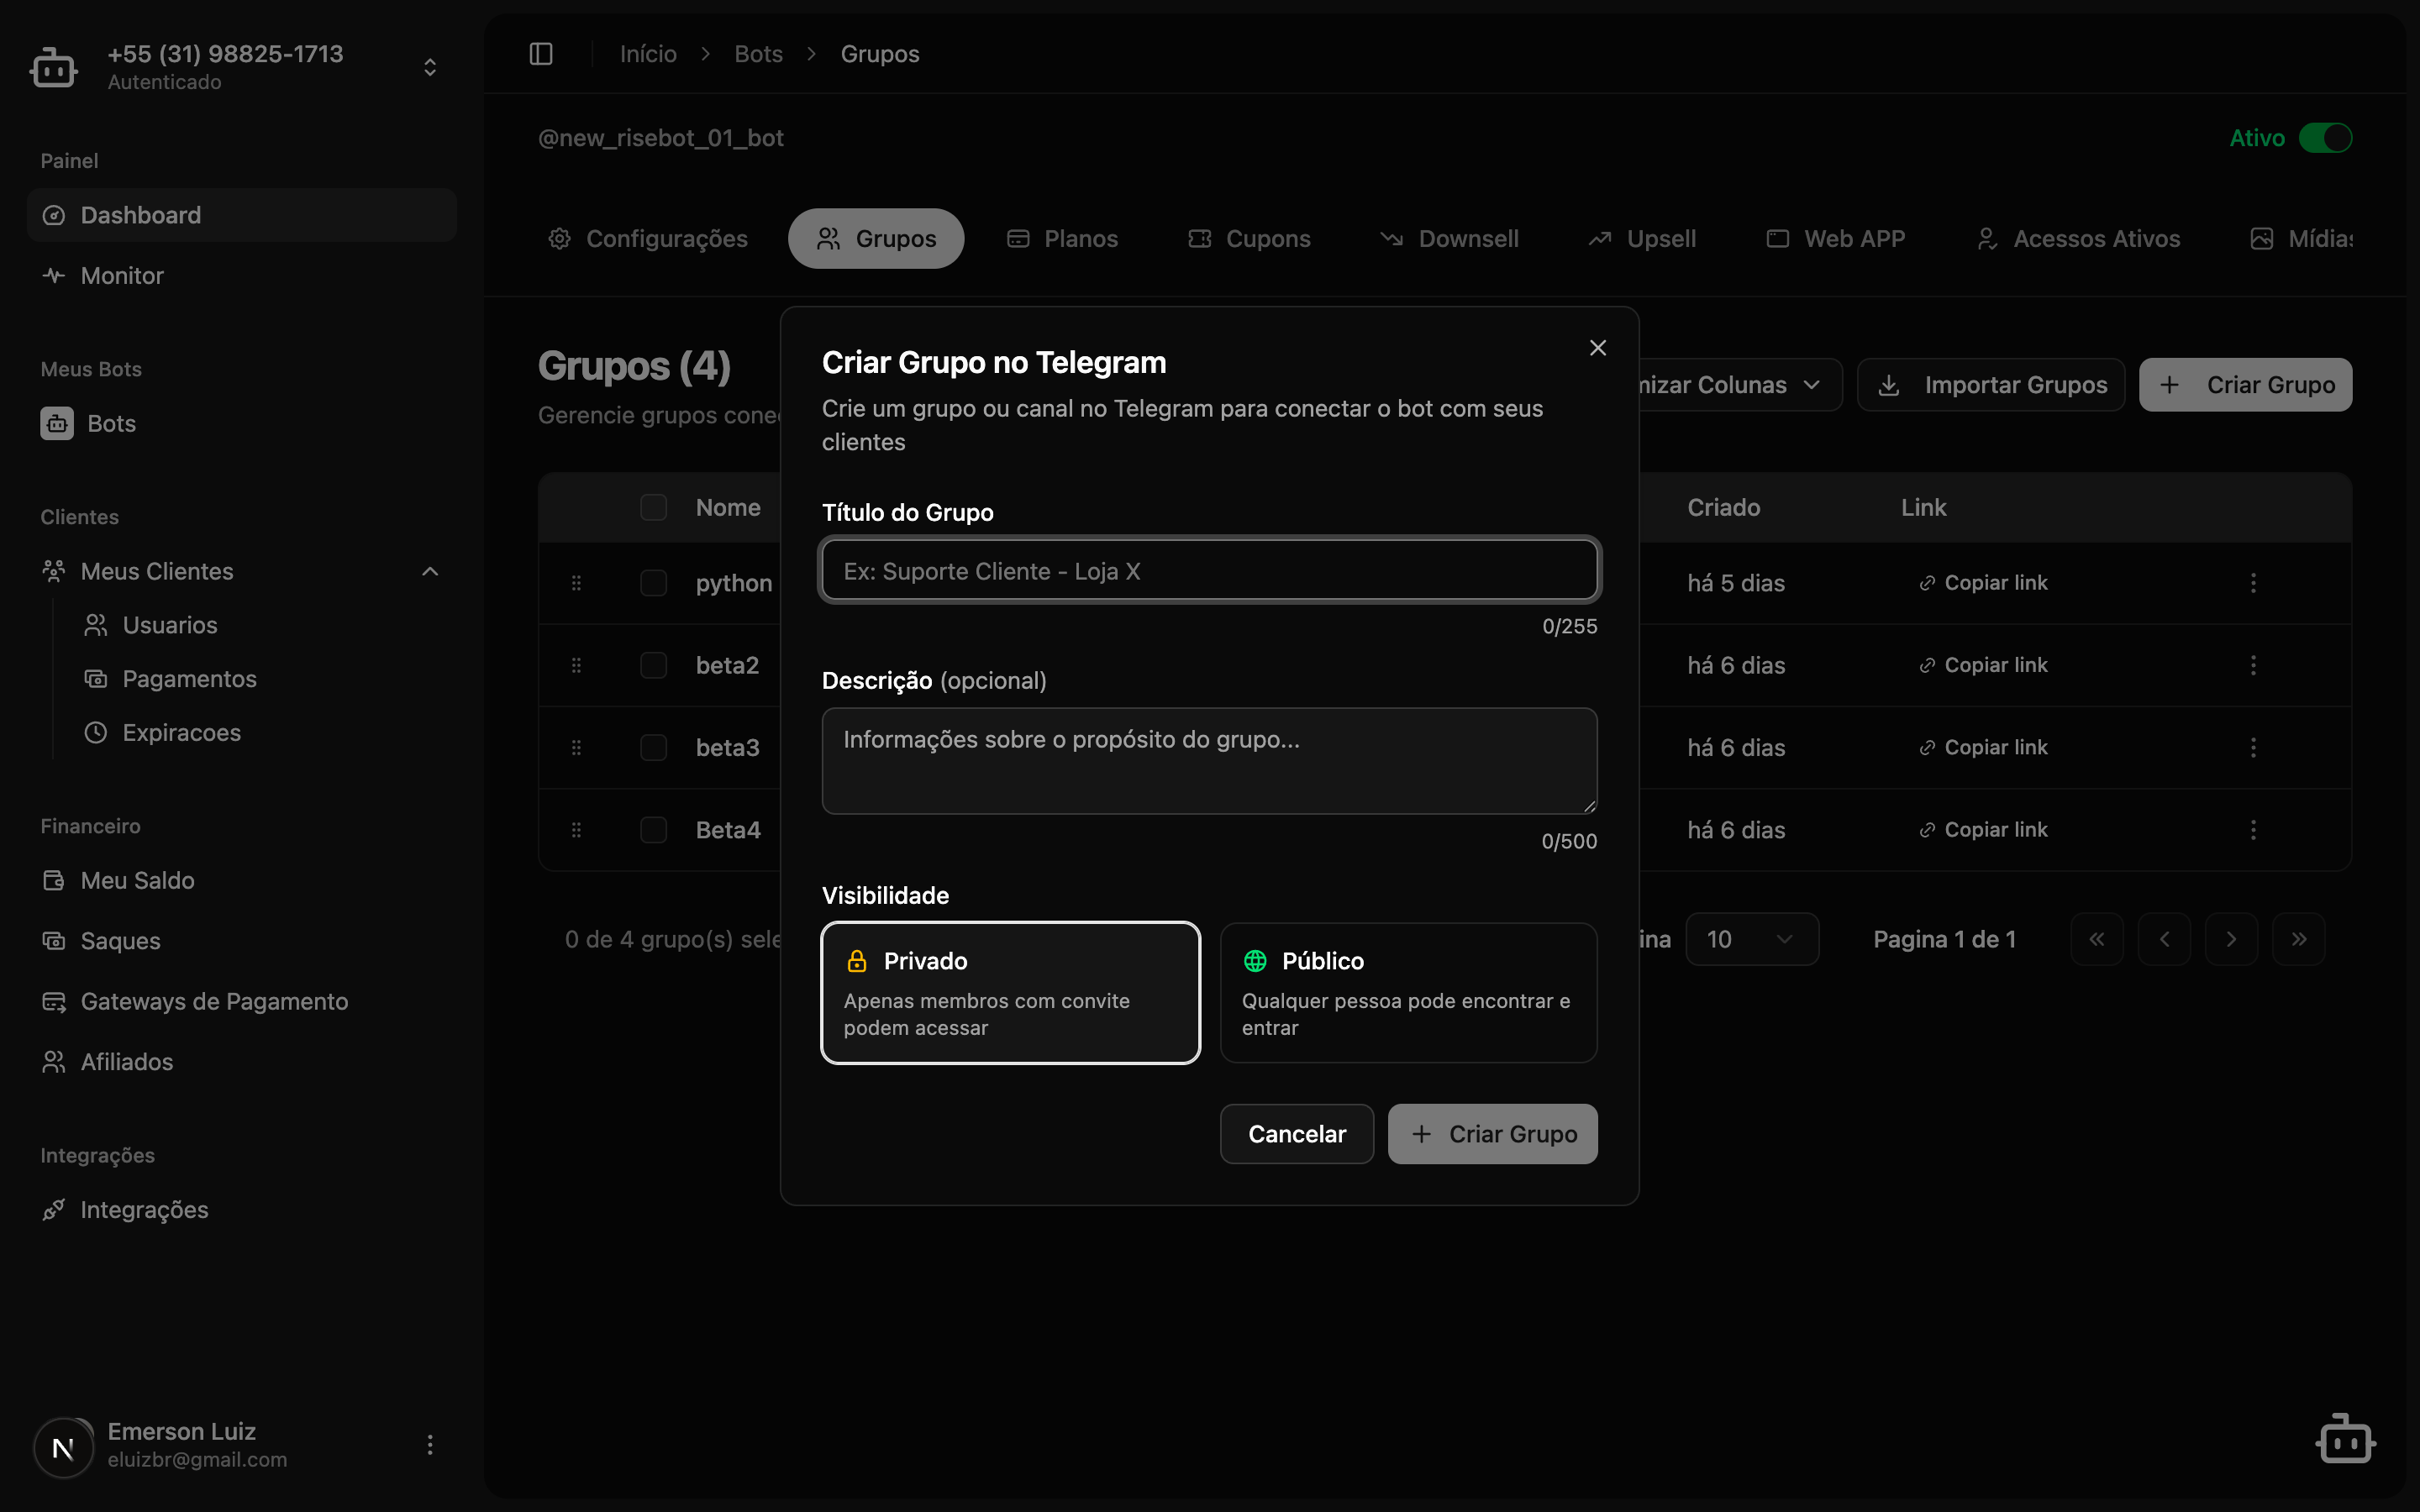Switch to Upsell tab
The height and width of the screenshot is (1512, 2420).
click(x=1642, y=239)
